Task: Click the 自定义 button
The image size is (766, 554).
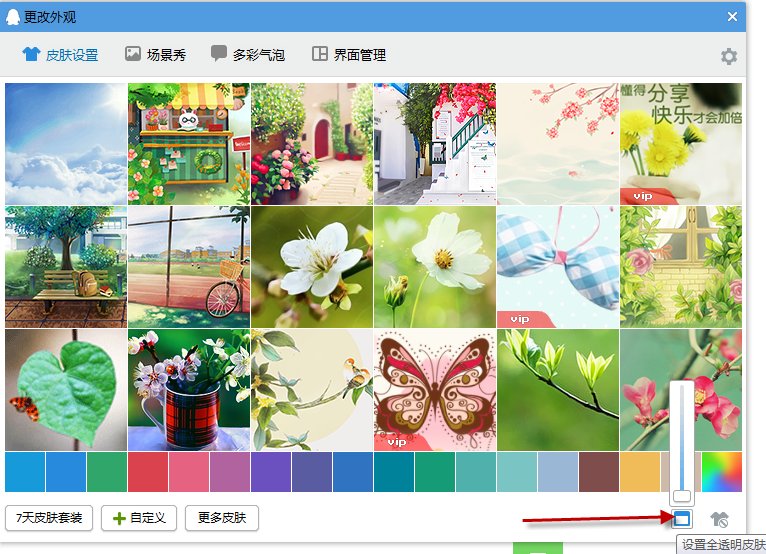Action: [x=139, y=518]
